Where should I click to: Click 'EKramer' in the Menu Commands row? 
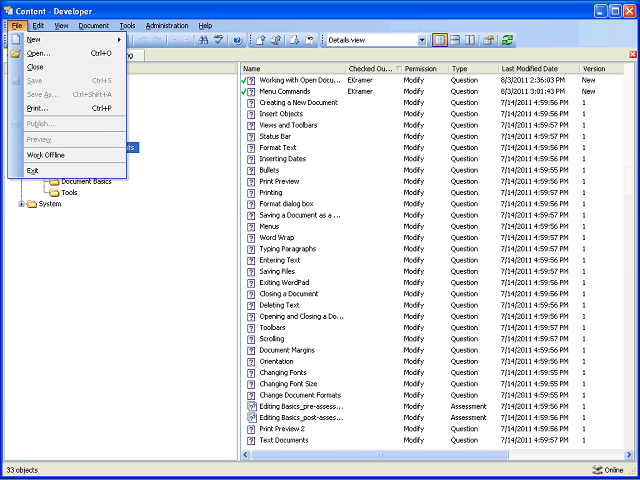click(360, 91)
